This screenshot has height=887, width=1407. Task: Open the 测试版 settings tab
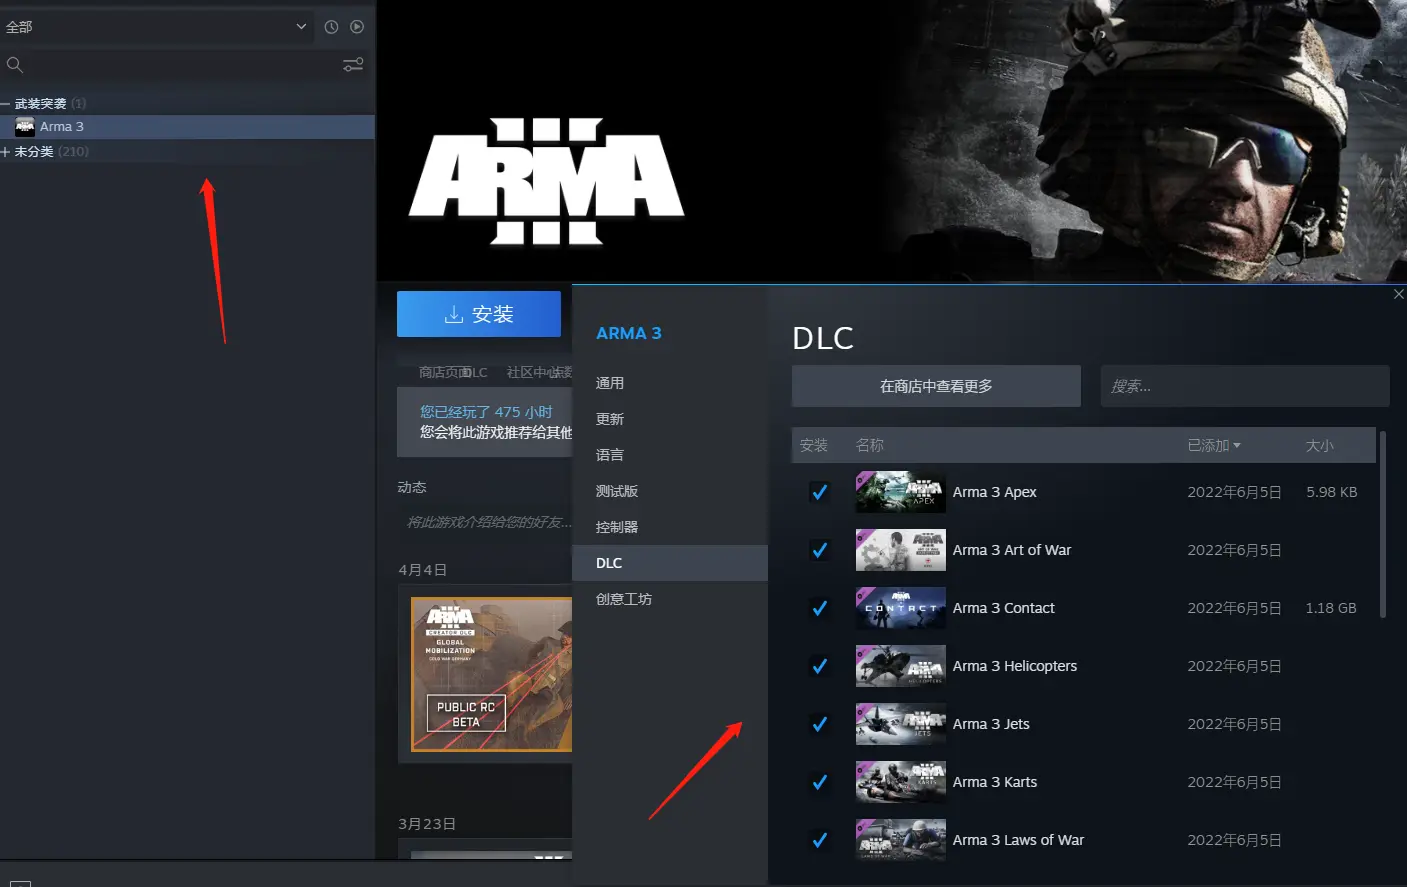coord(670,491)
